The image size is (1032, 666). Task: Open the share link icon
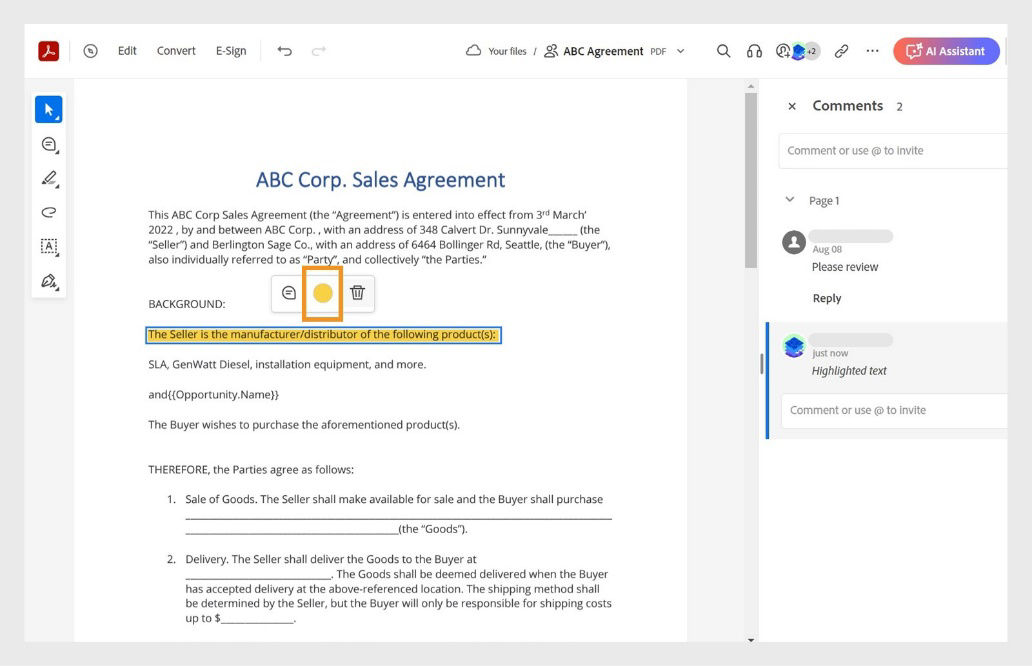tap(840, 50)
